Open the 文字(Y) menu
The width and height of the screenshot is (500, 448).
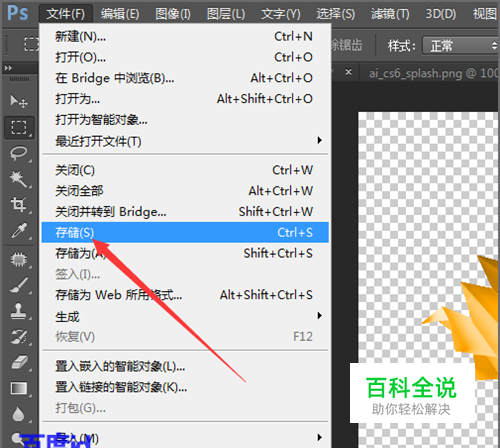click(281, 14)
